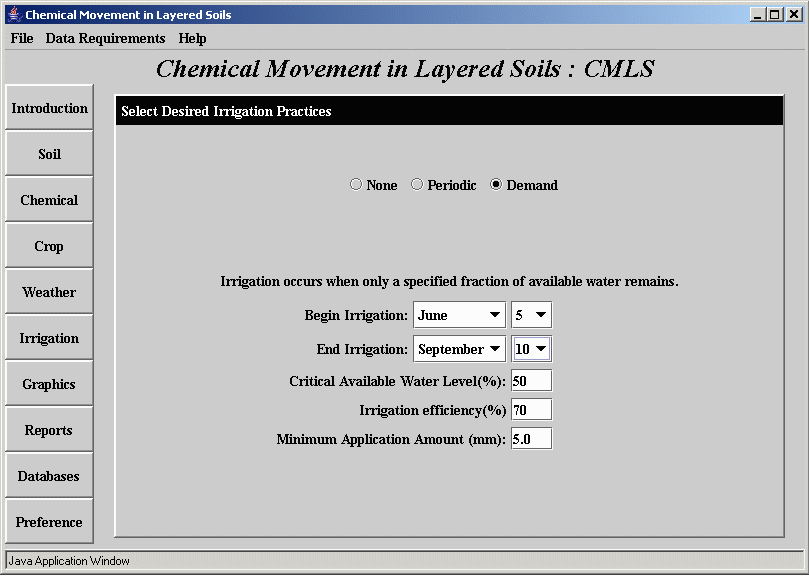Click the Java app icon in title bar
This screenshot has width=809, height=576.
click(x=15, y=14)
